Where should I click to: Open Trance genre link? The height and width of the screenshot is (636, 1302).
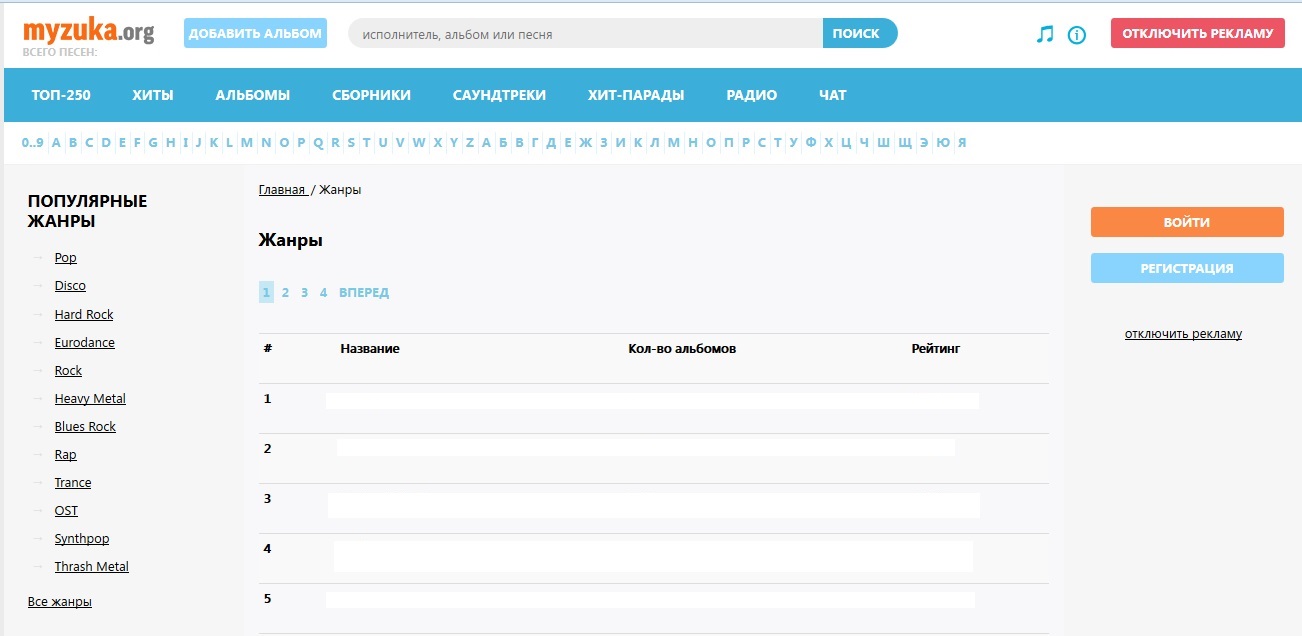pyautogui.click(x=73, y=483)
